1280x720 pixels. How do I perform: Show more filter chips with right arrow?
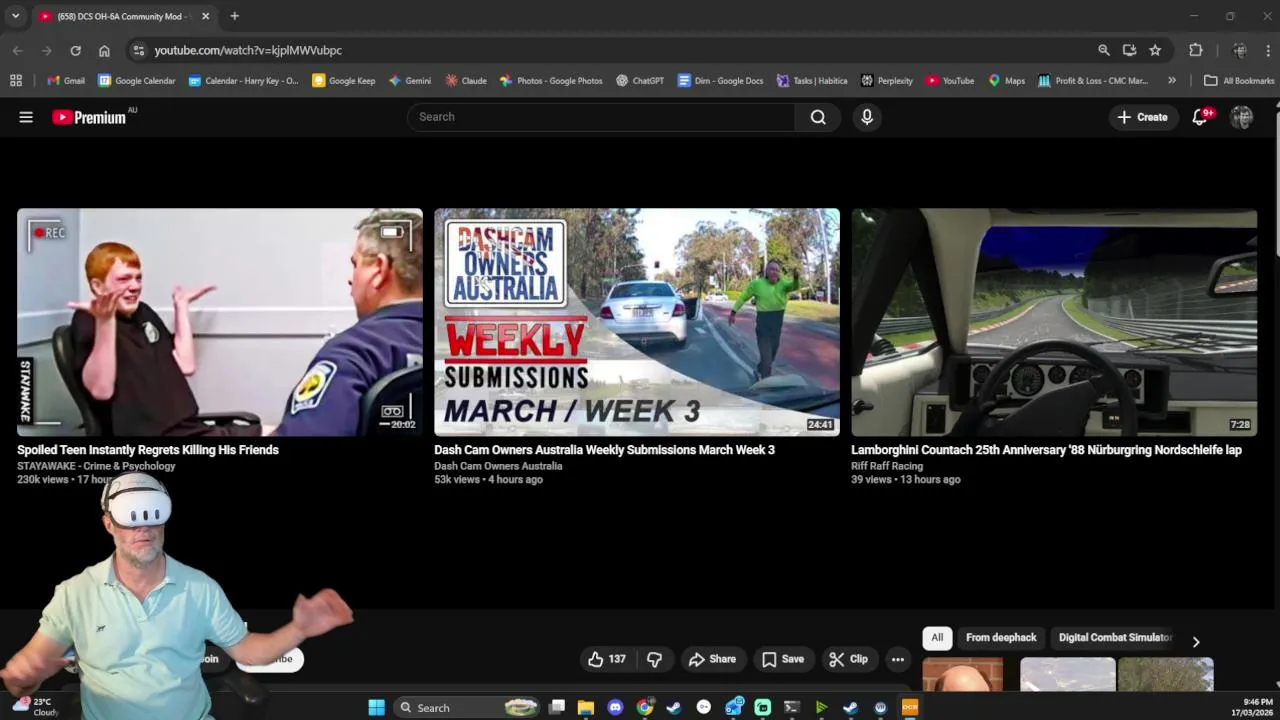(1195, 642)
